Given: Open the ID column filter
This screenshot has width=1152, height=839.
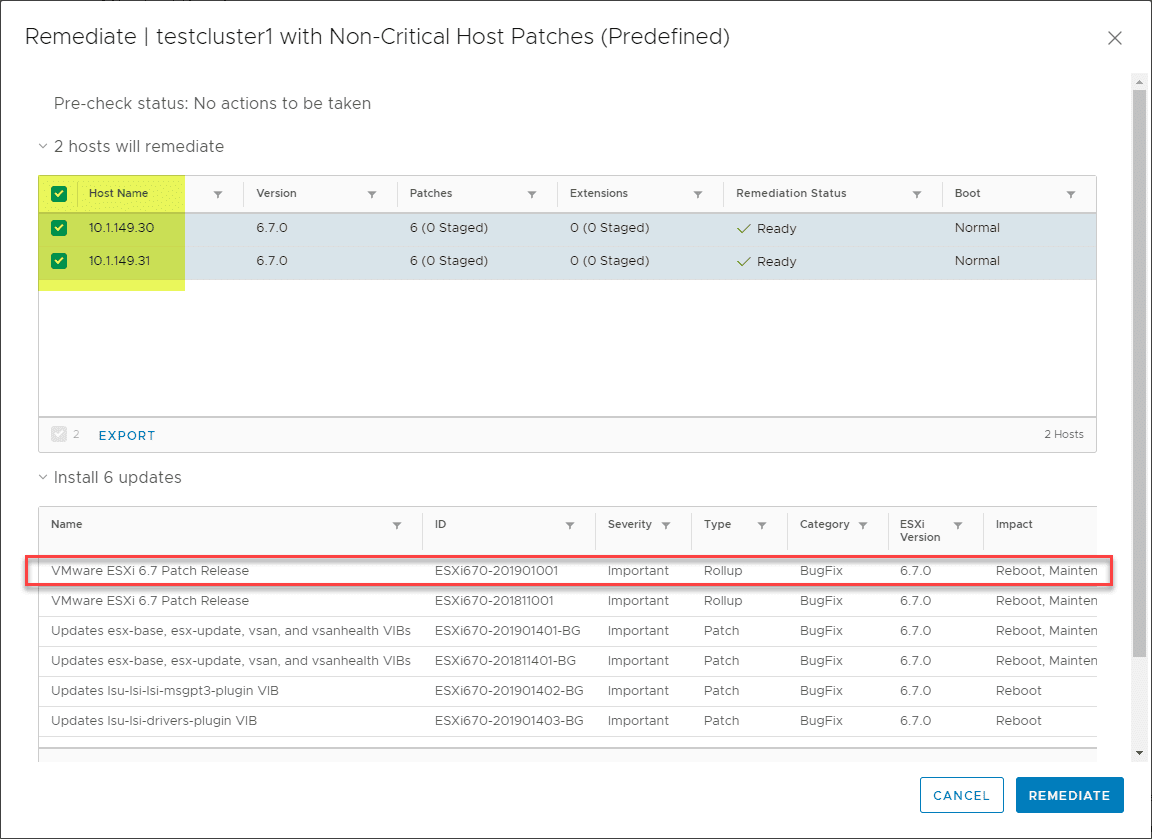Looking at the screenshot, I should pos(571,524).
